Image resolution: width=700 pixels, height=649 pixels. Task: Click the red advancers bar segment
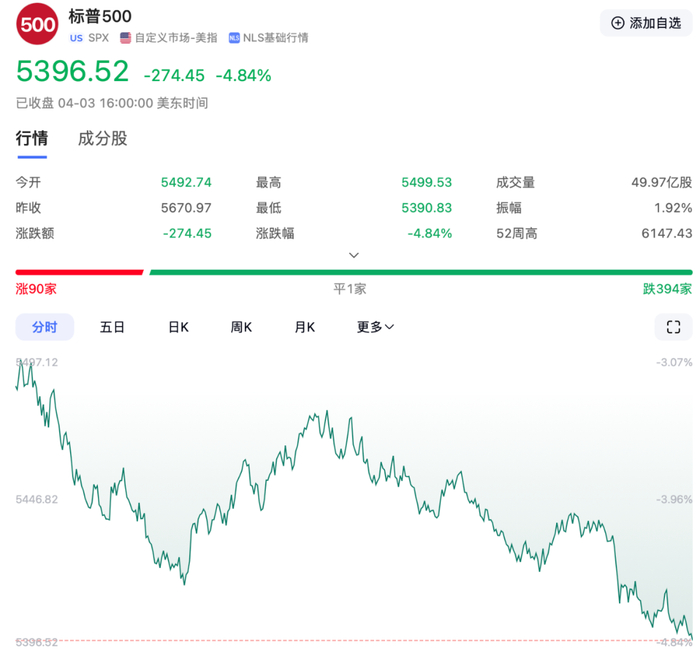point(79,272)
